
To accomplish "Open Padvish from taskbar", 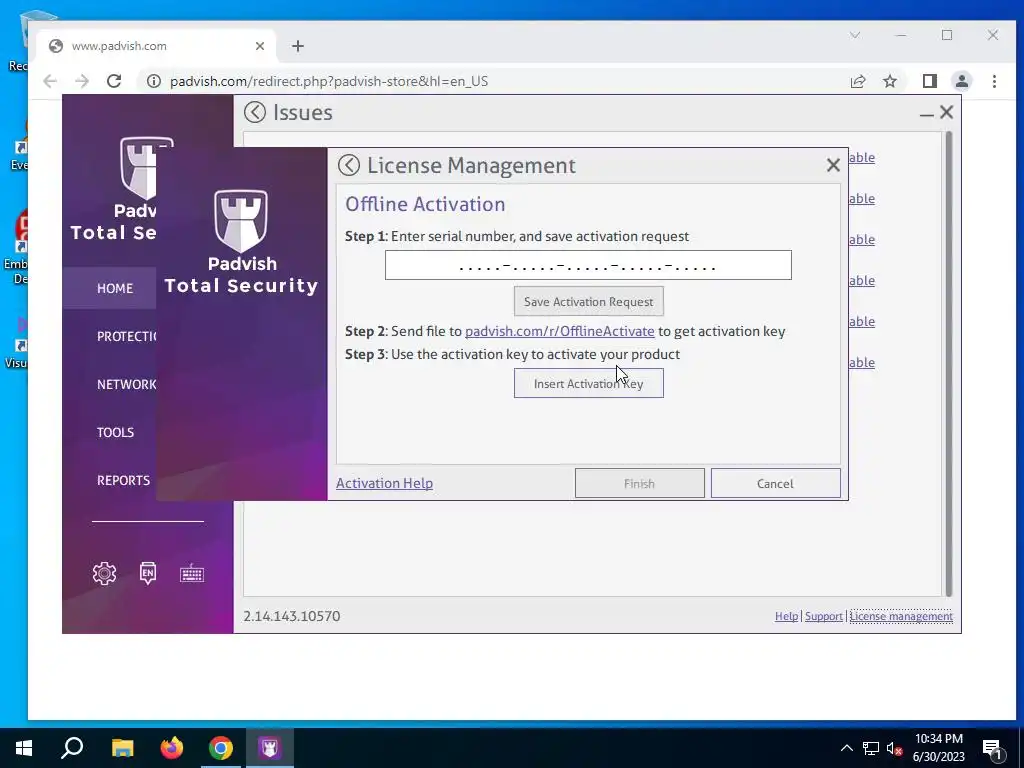I will coord(270,748).
